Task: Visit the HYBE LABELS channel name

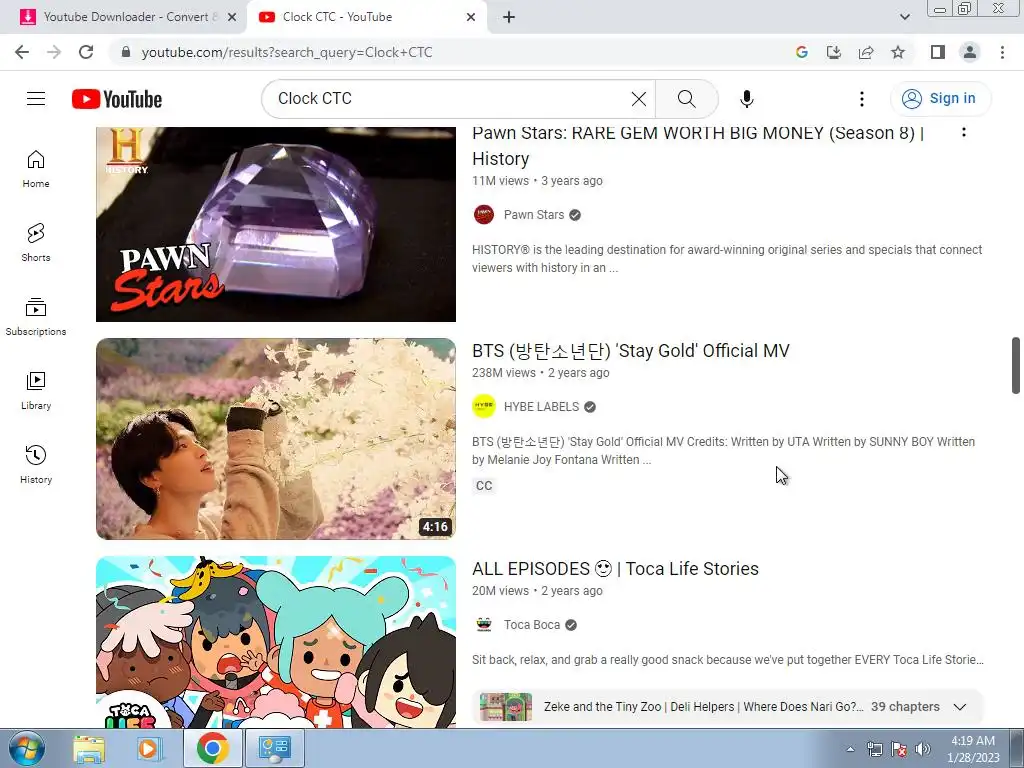Action: coord(541,407)
